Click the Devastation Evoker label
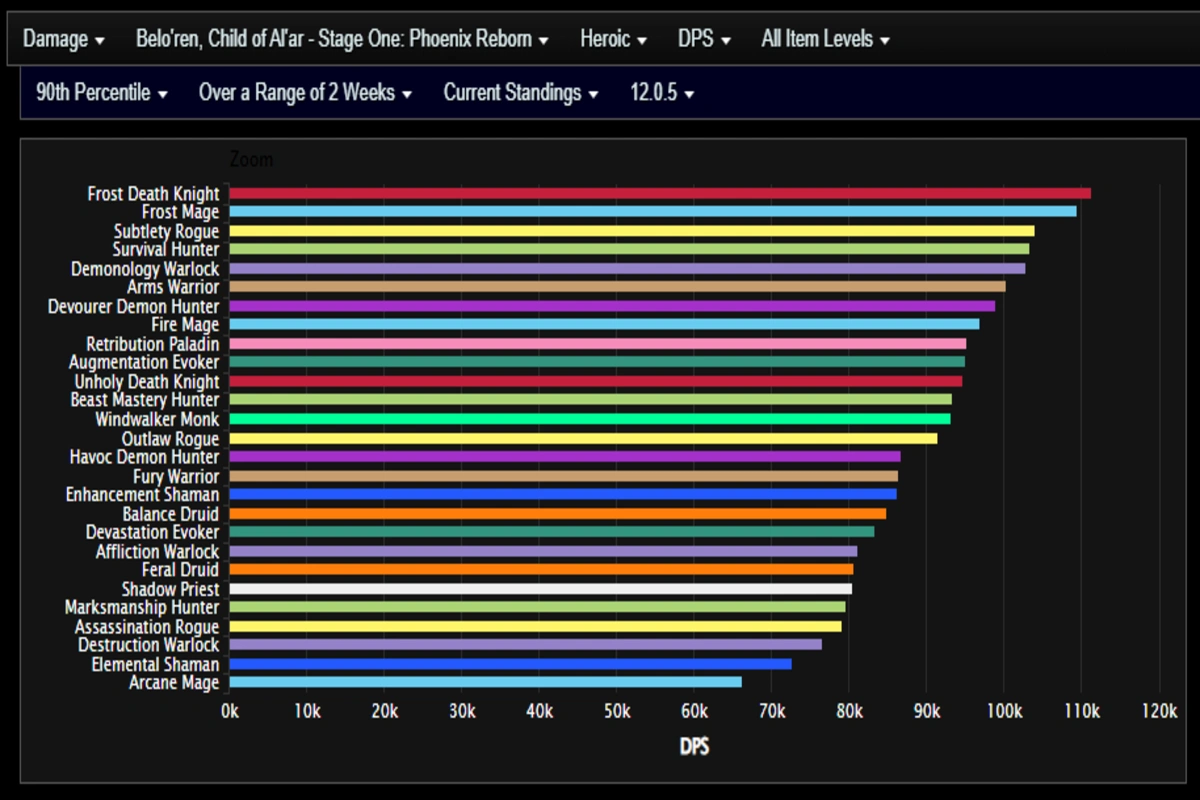Image resolution: width=1200 pixels, height=800 pixels. coord(152,532)
